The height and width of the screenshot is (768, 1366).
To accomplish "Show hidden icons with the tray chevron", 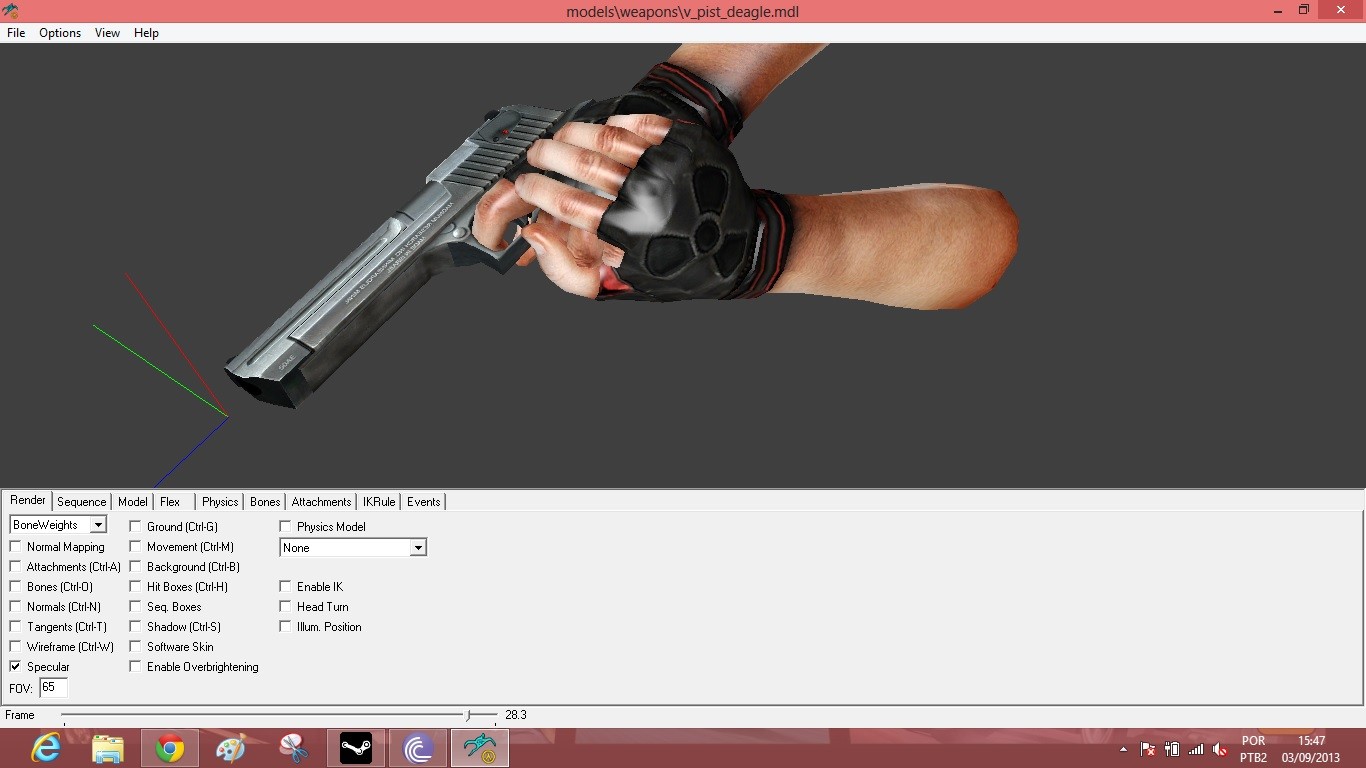I will 1125,748.
